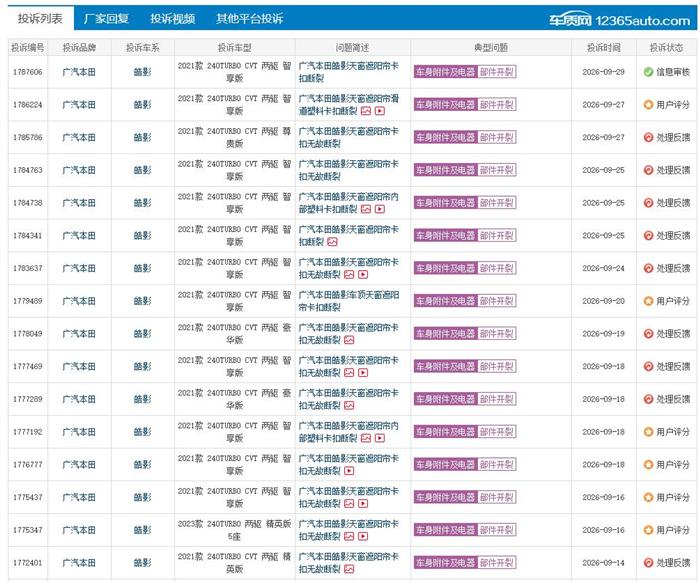Switch to the 投诉视频 tab

[172, 19]
